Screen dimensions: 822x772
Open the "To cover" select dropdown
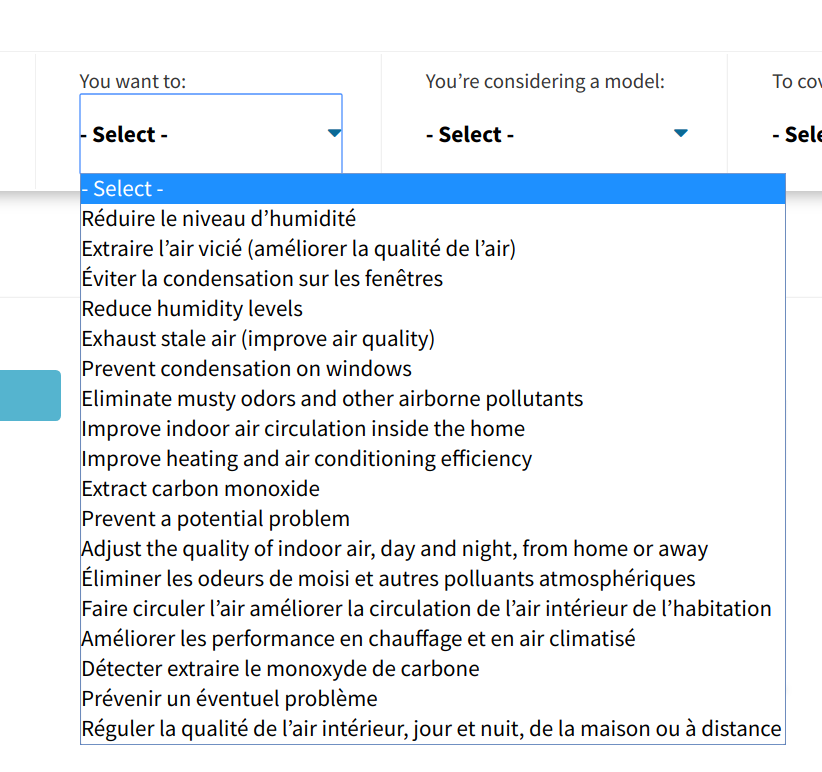pos(797,134)
